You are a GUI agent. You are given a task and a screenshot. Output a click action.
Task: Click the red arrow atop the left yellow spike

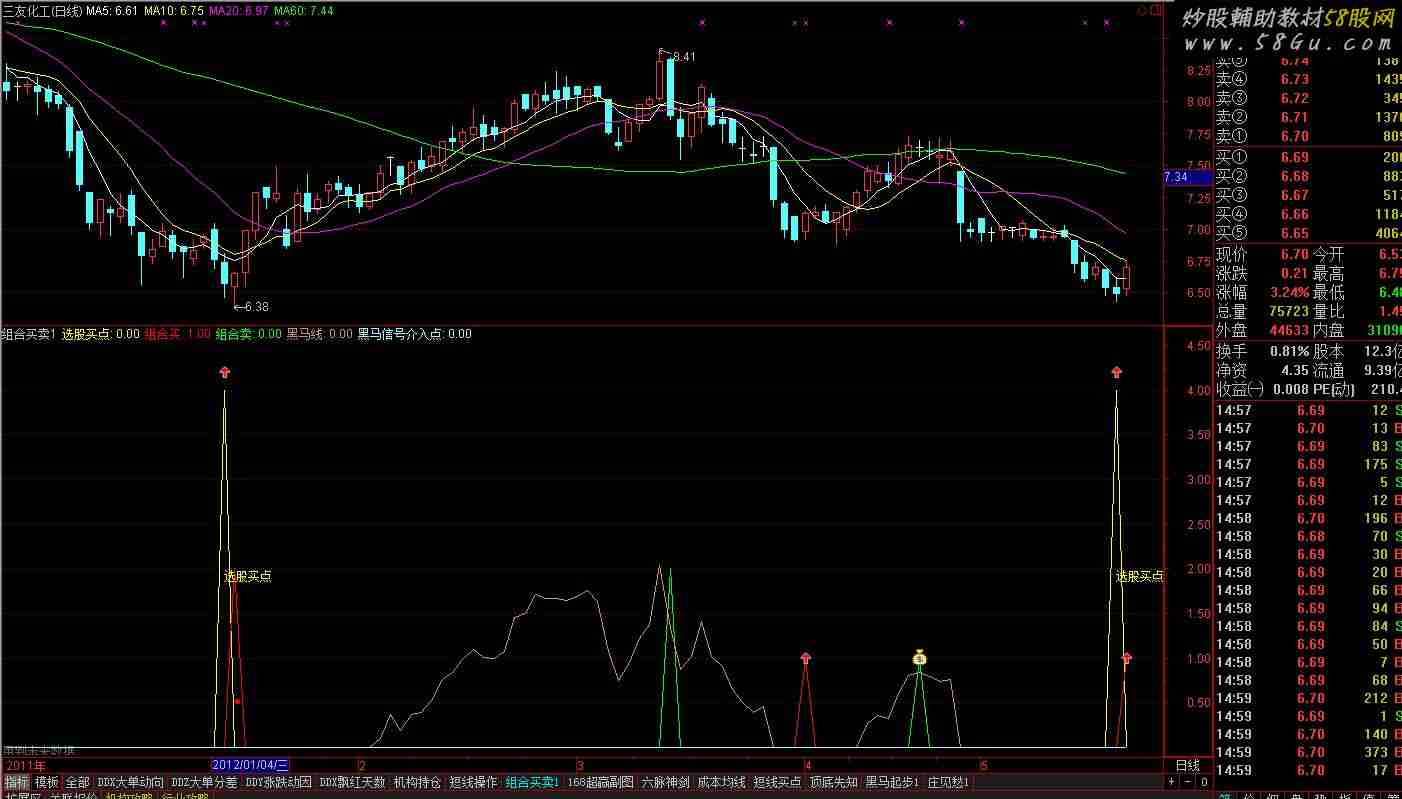[225, 372]
